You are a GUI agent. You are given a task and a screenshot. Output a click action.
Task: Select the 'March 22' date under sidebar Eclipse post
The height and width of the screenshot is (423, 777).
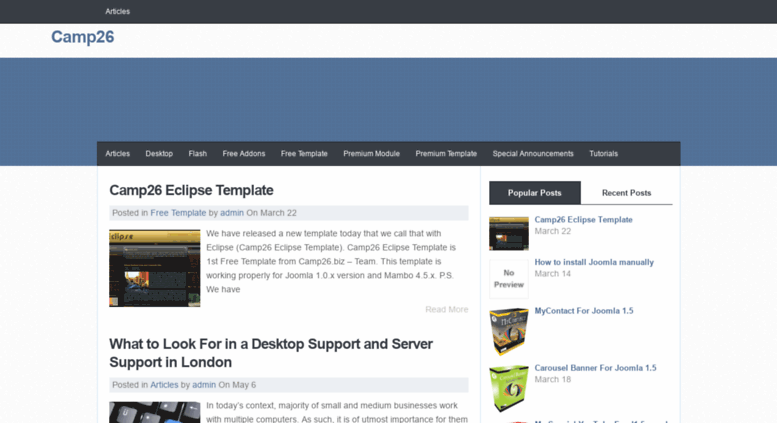pos(553,231)
